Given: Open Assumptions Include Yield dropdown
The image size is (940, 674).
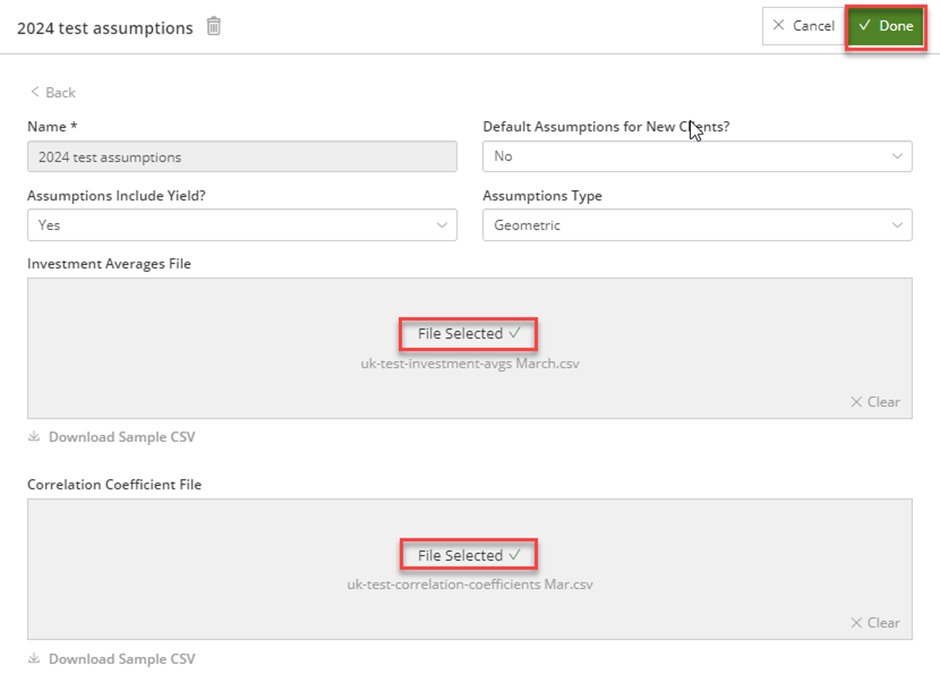Looking at the screenshot, I should coord(242,225).
